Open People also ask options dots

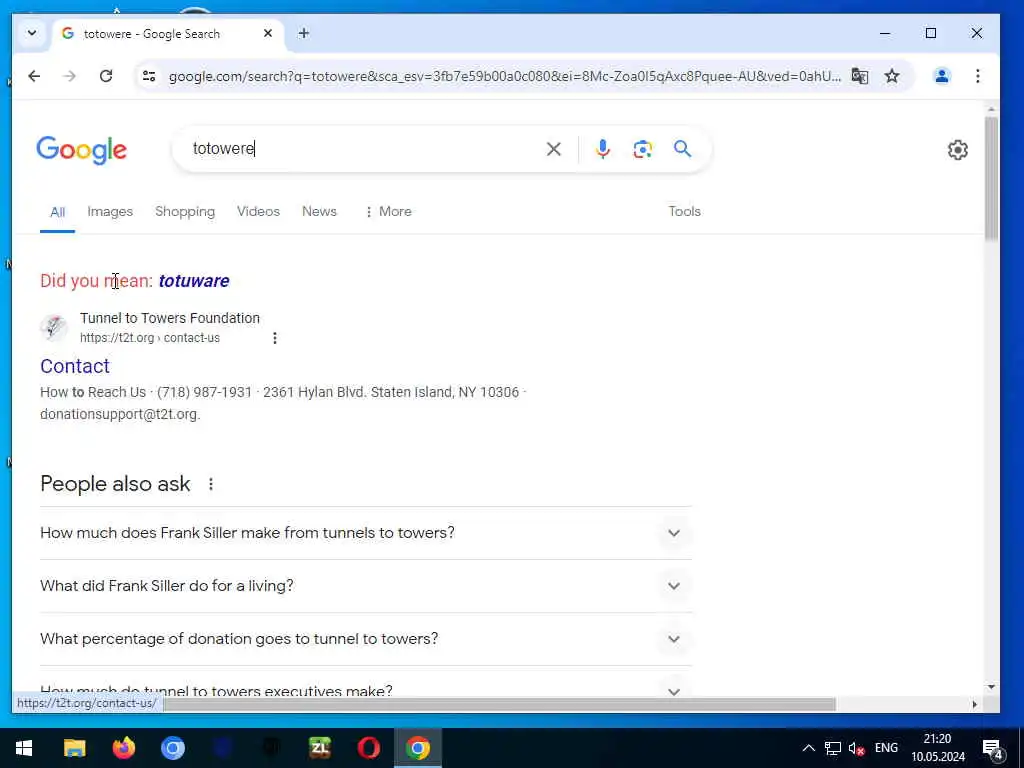click(211, 484)
